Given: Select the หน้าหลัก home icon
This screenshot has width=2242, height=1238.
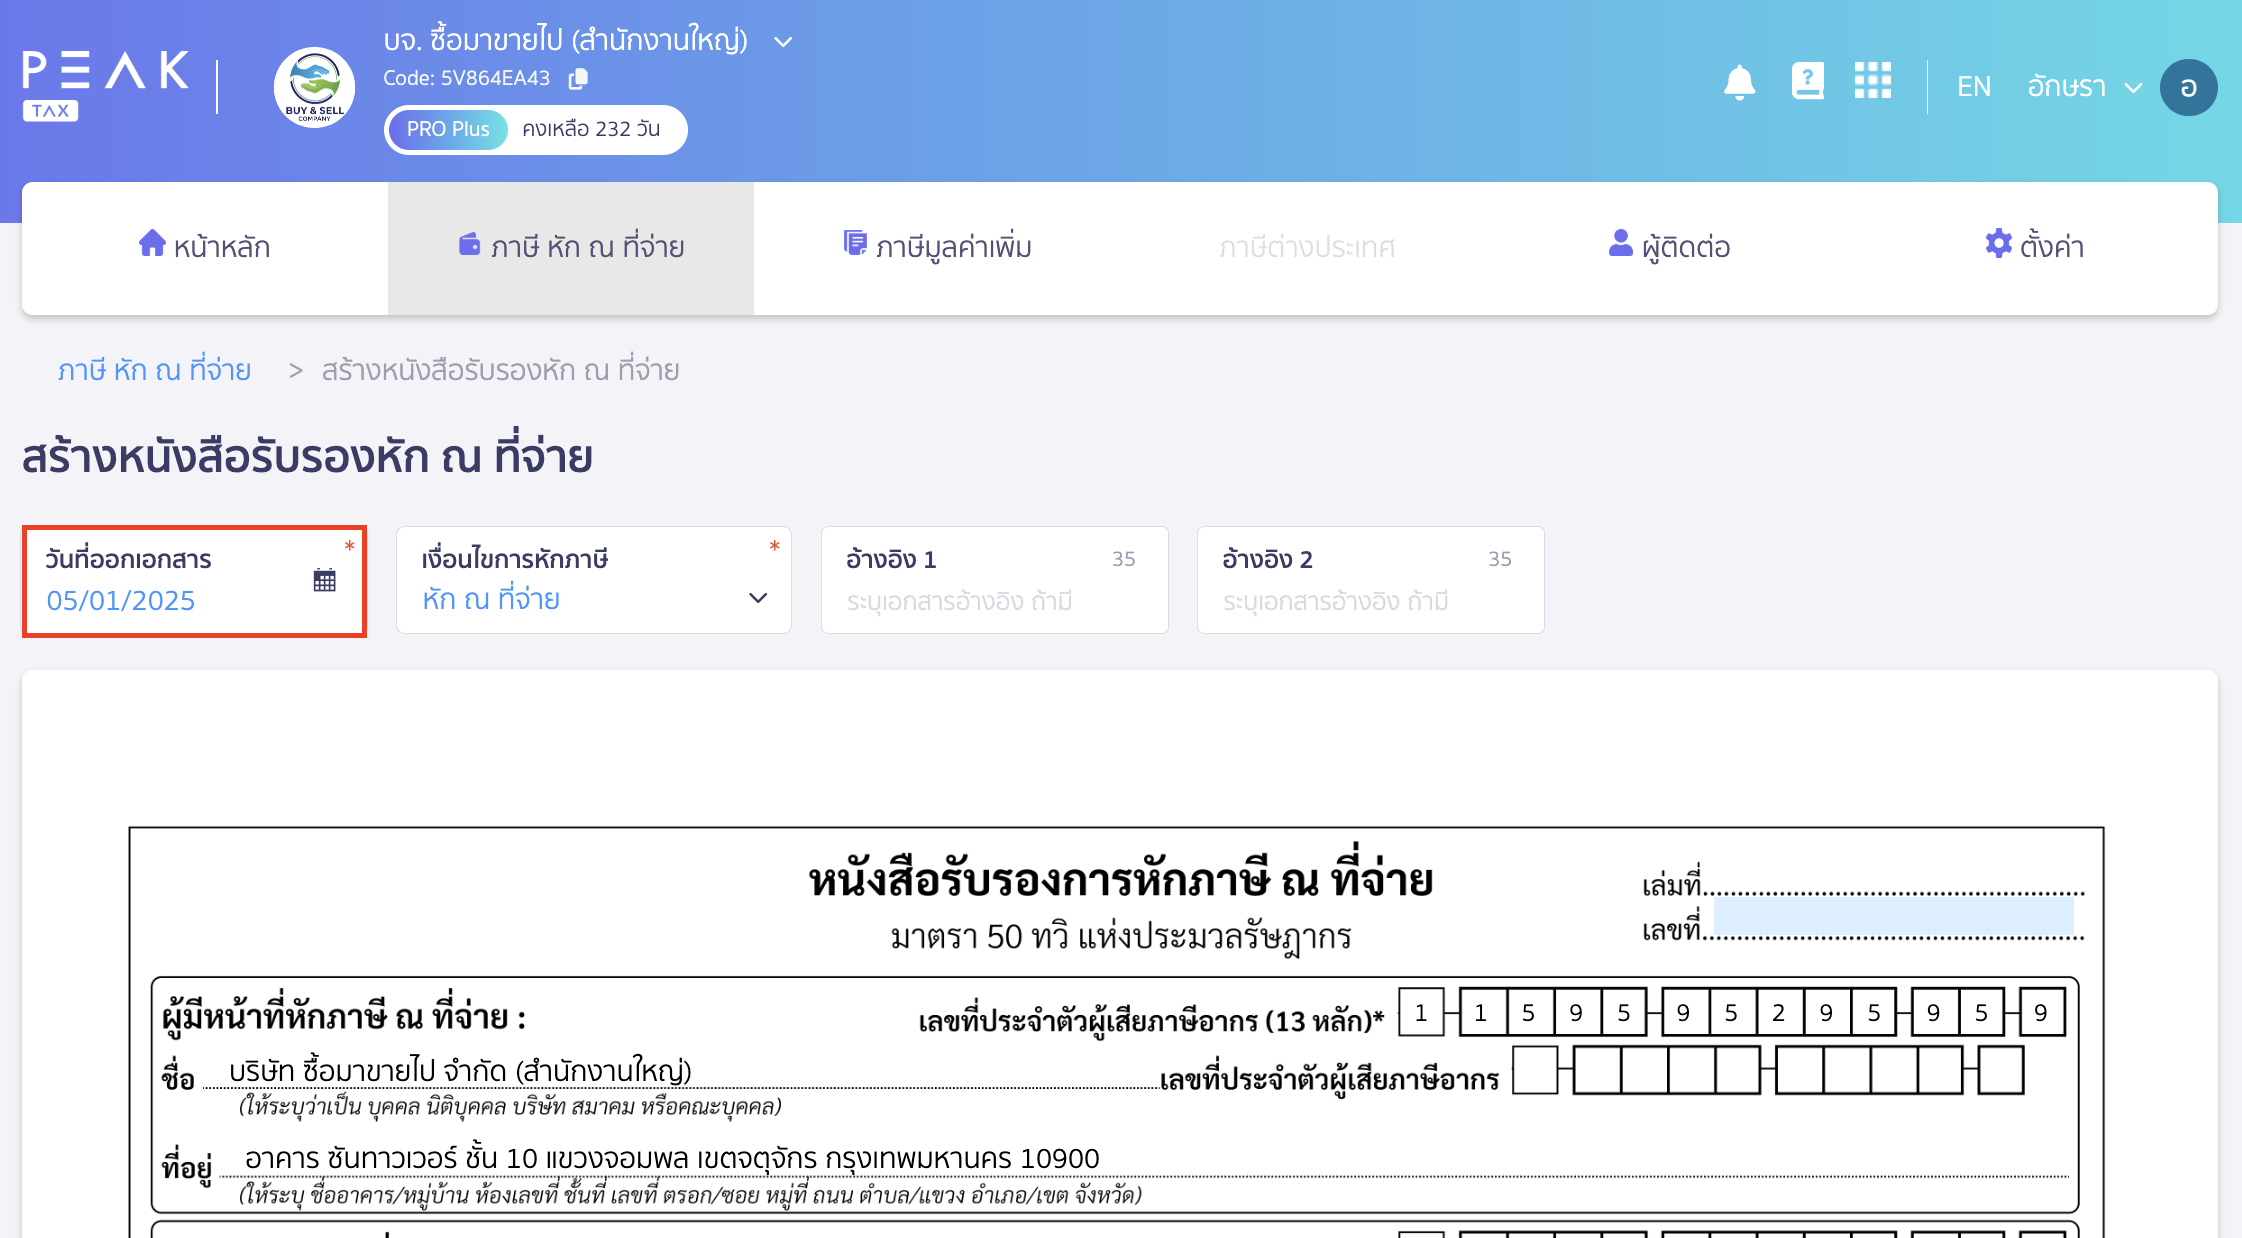Looking at the screenshot, I should point(152,243).
